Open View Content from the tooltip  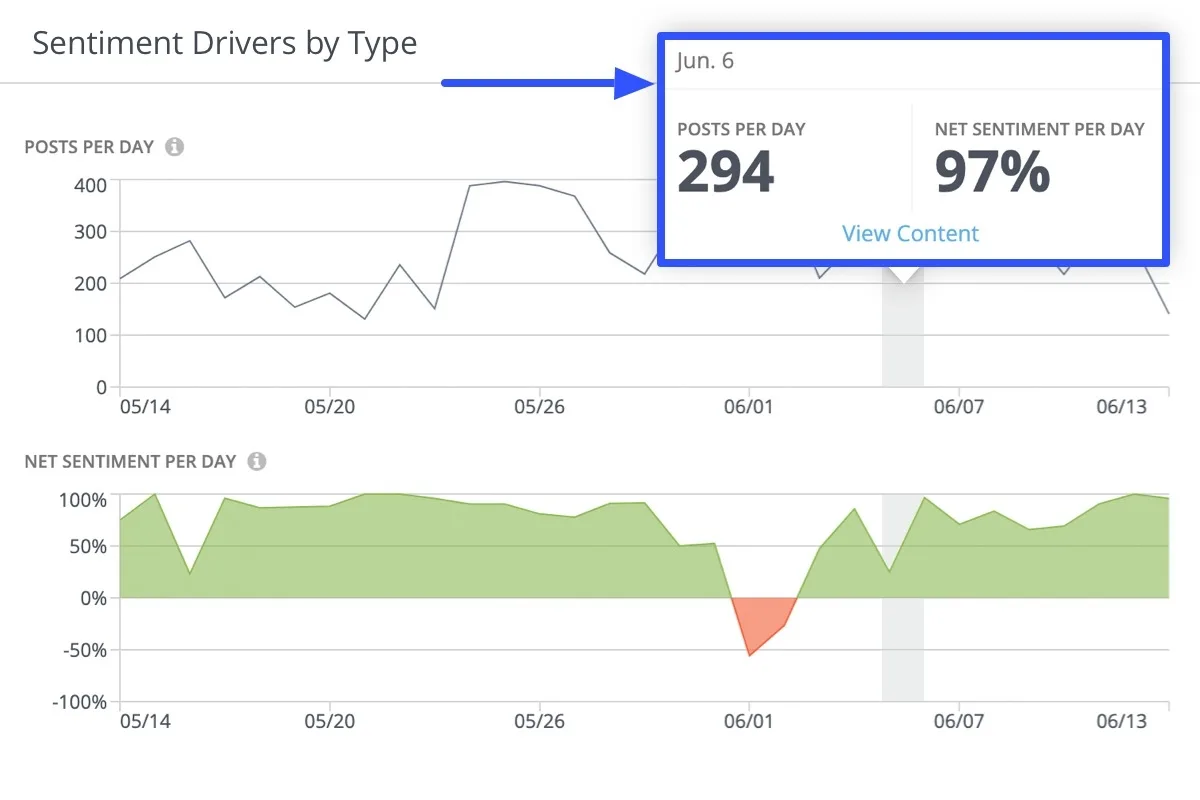910,233
